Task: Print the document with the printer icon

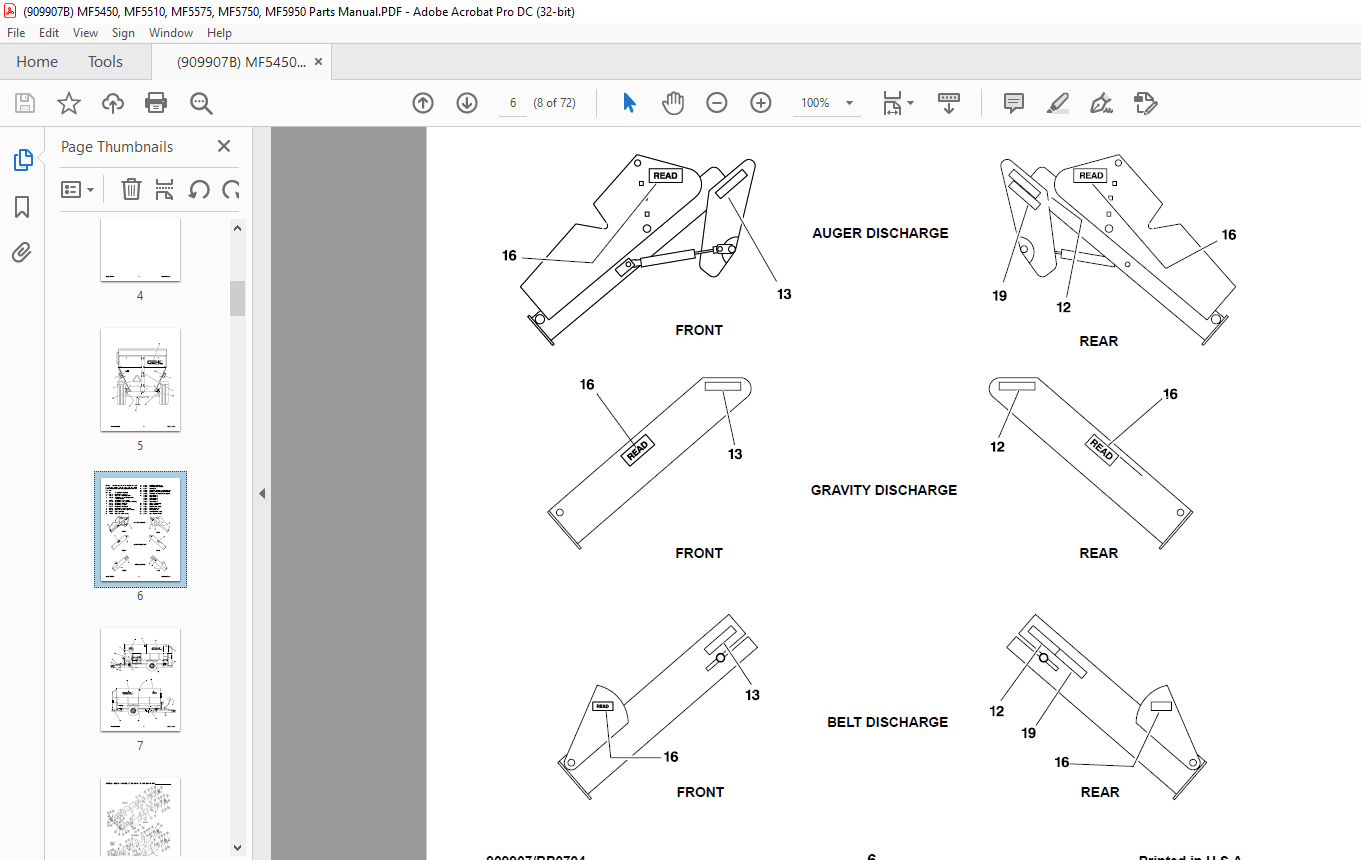Action: click(156, 103)
